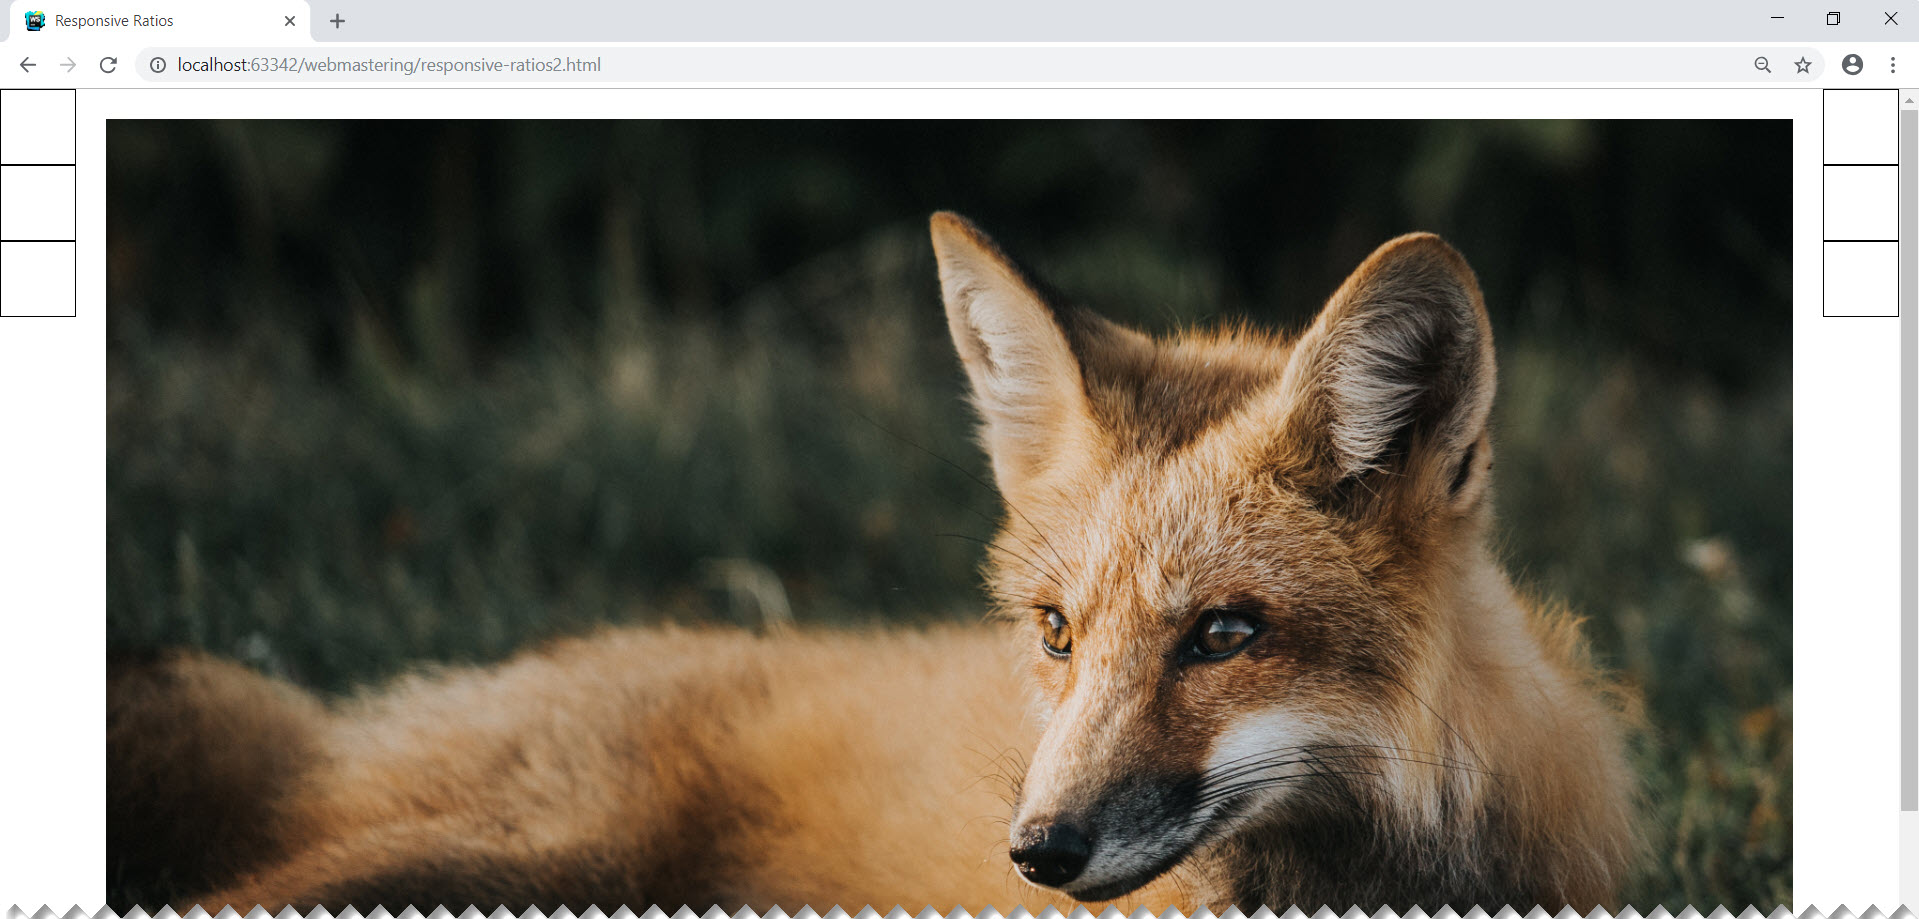Image resolution: width=1919 pixels, height=919 pixels.
Task: Click the forward navigation arrow
Action: tap(67, 65)
